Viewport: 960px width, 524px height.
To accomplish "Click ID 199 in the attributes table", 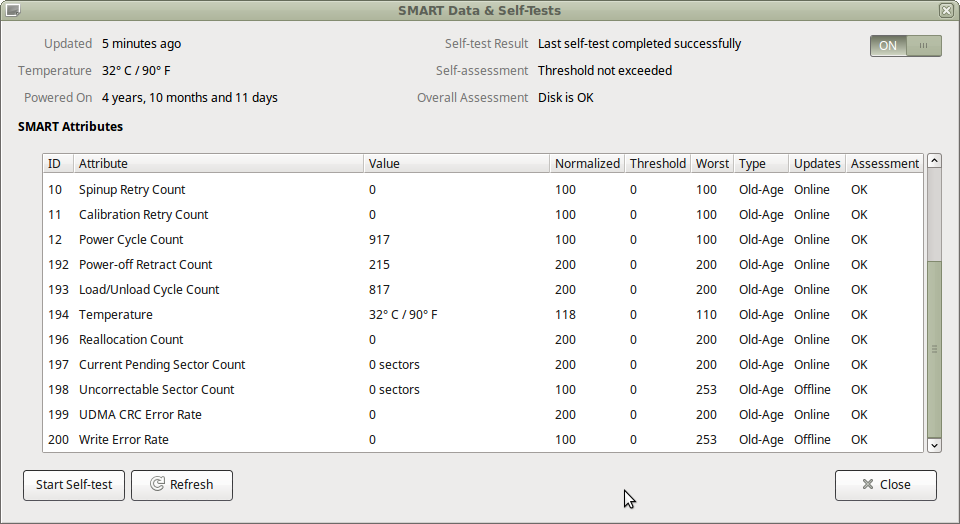I will pos(58,415).
